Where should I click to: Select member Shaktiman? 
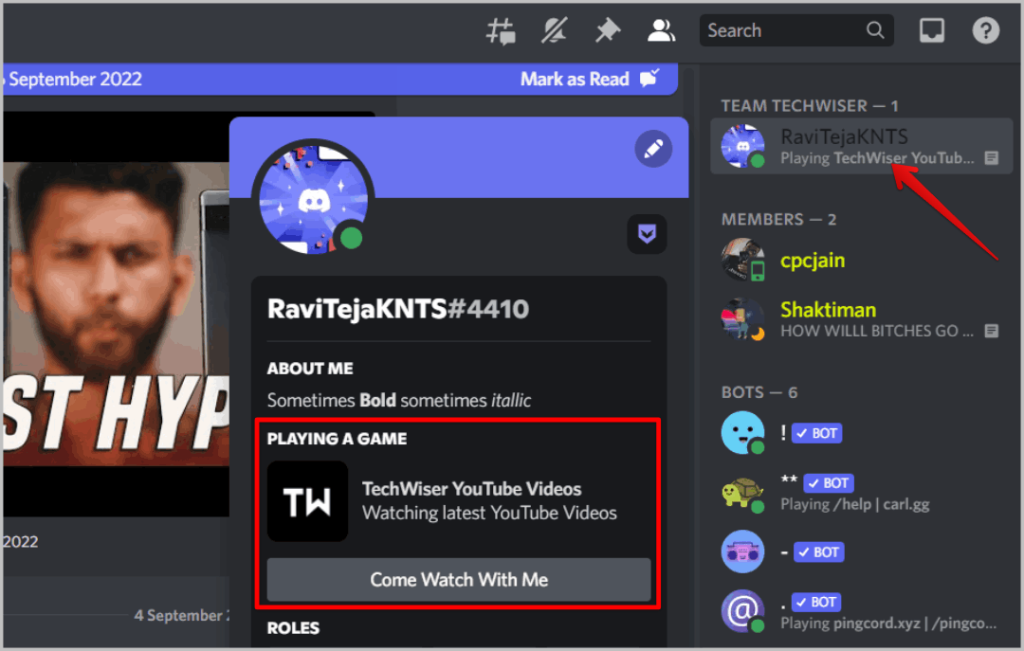click(861, 319)
